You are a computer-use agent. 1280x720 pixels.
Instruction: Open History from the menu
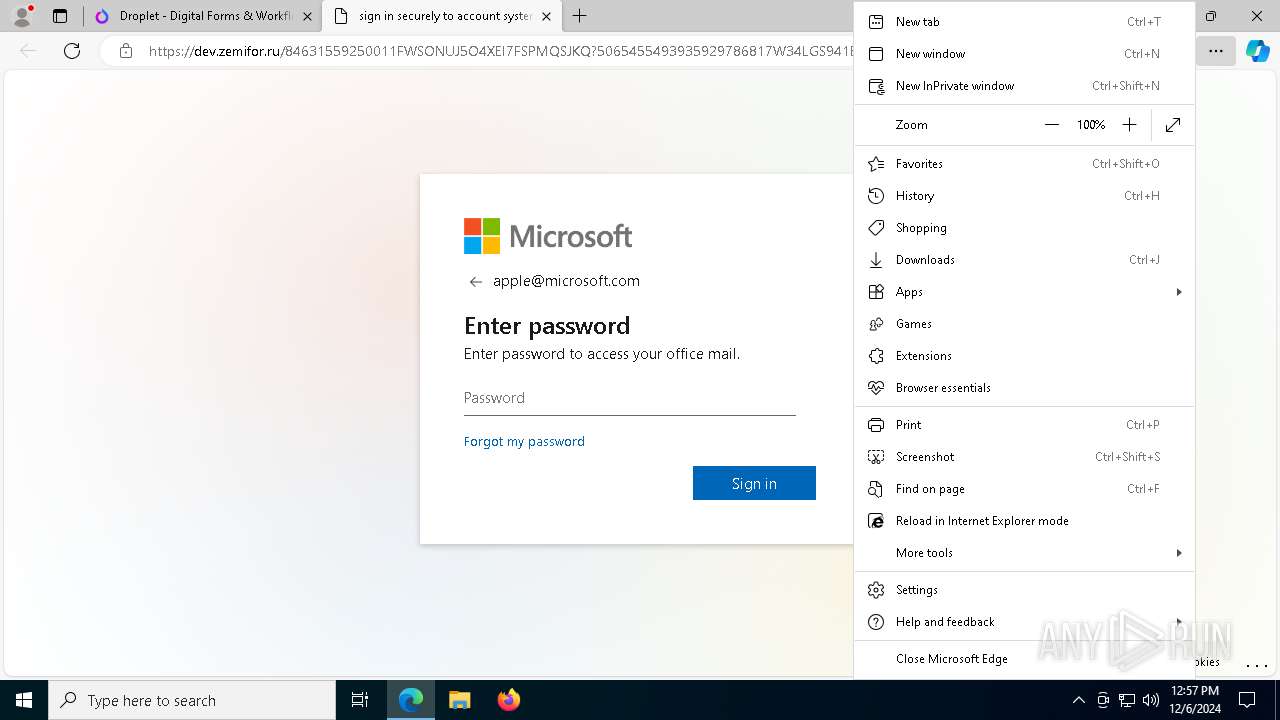(x=1024, y=196)
